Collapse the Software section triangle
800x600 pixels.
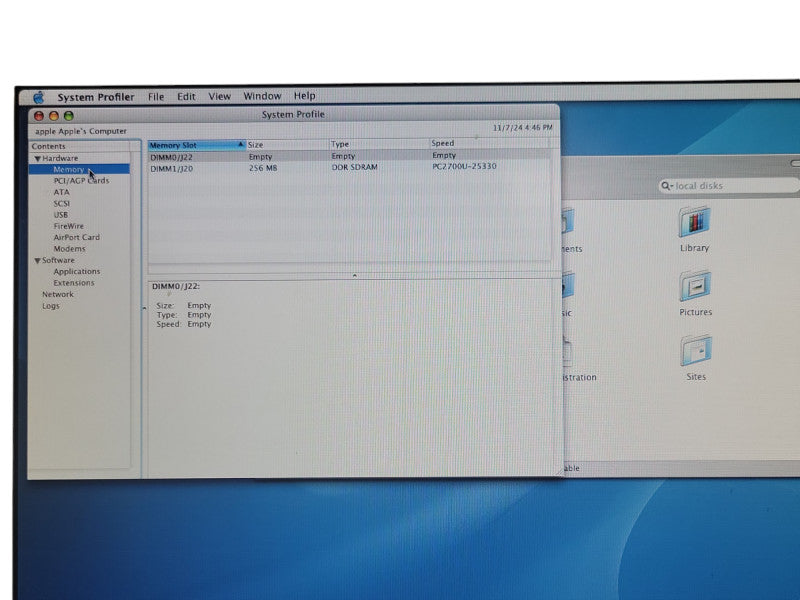(37, 261)
